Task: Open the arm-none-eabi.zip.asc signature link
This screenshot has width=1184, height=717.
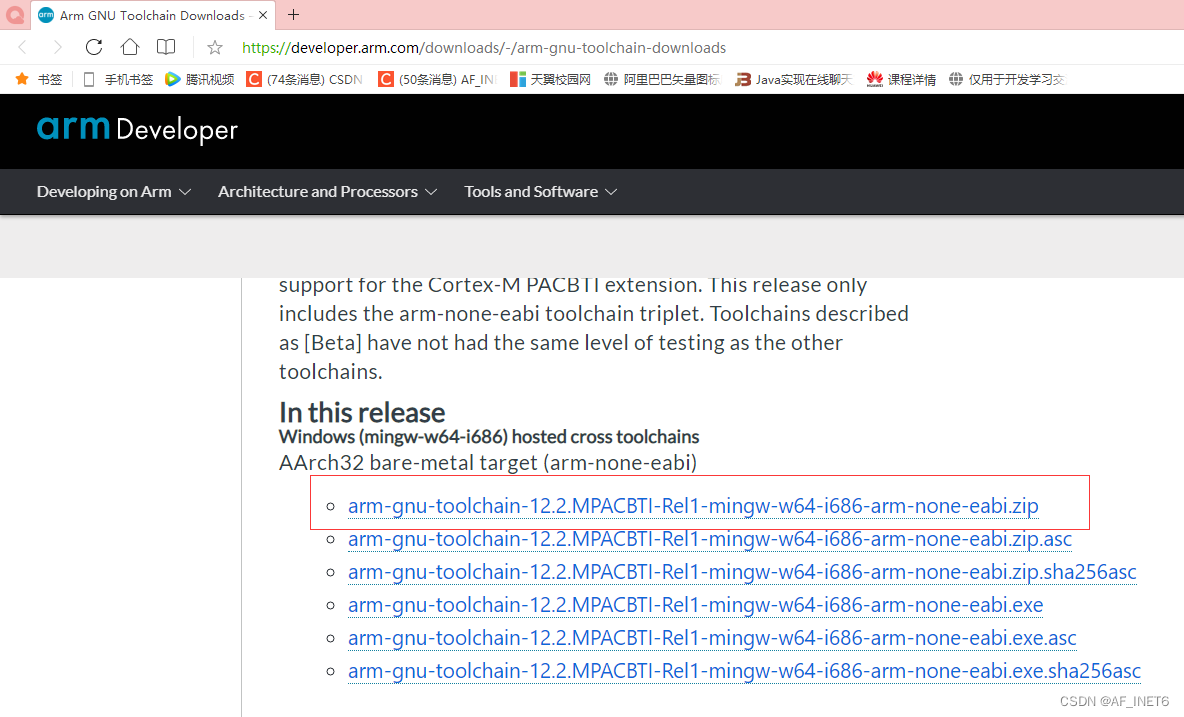Action: tap(710, 539)
